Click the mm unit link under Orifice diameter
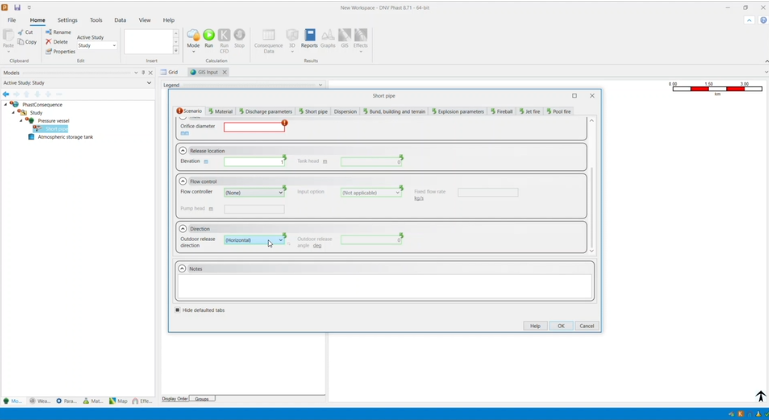This screenshot has width=769, height=420. coord(184,133)
